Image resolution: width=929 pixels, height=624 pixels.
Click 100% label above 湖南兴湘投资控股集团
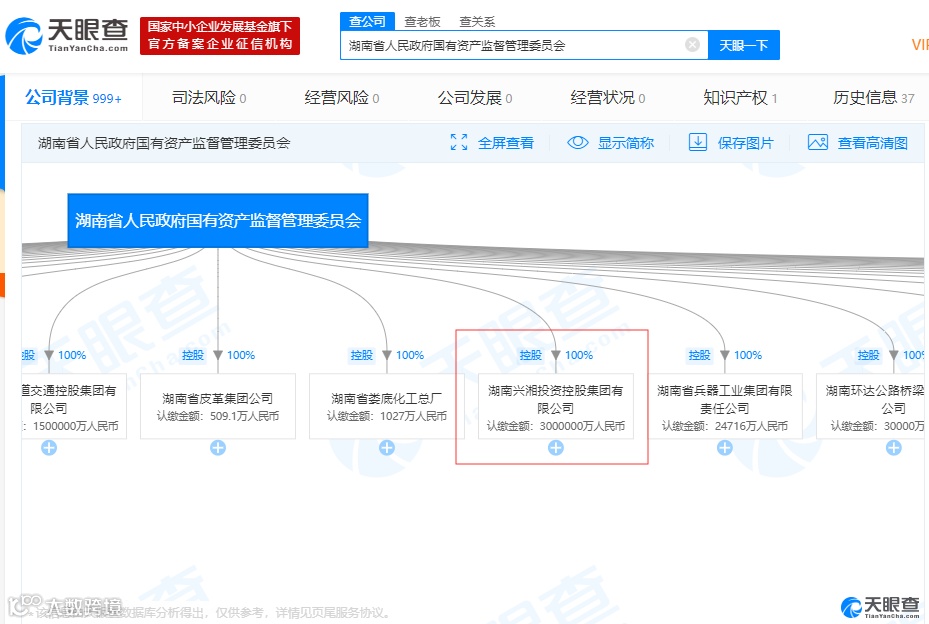click(579, 355)
